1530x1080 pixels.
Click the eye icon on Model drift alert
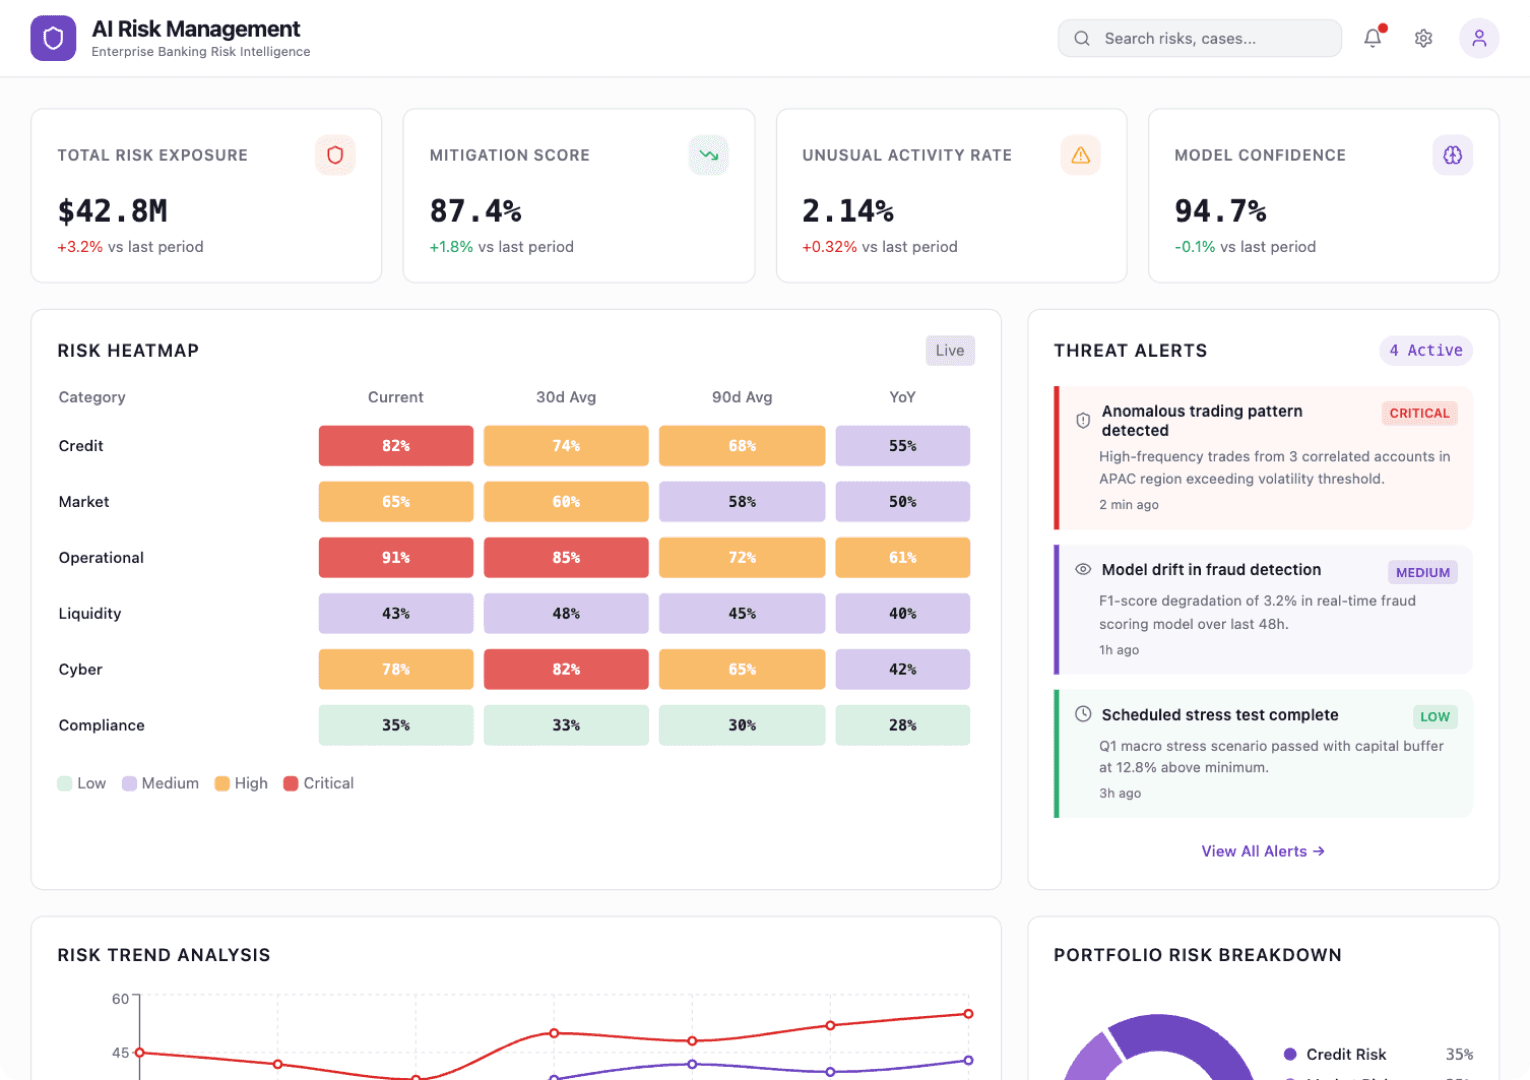coord(1083,569)
